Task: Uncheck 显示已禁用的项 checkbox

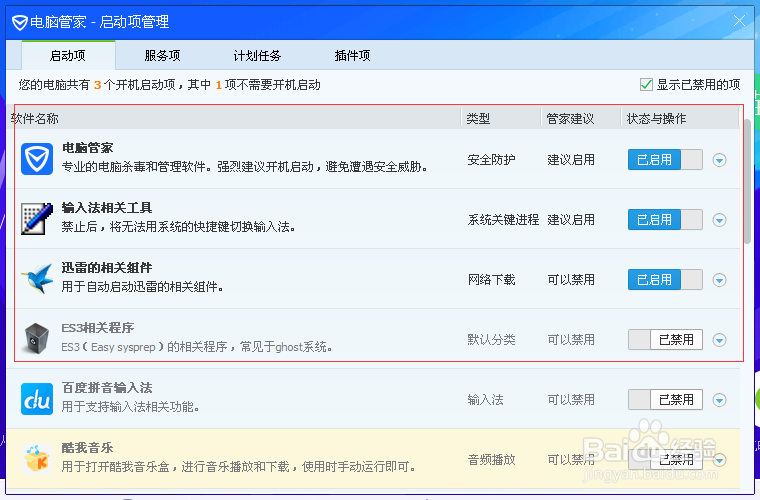Action: [x=646, y=85]
